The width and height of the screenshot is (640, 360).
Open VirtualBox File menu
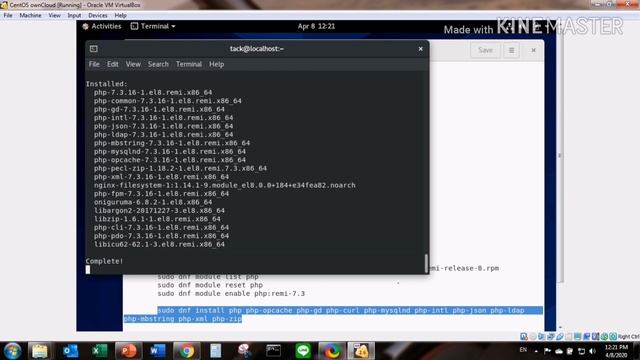tap(8, 16)
